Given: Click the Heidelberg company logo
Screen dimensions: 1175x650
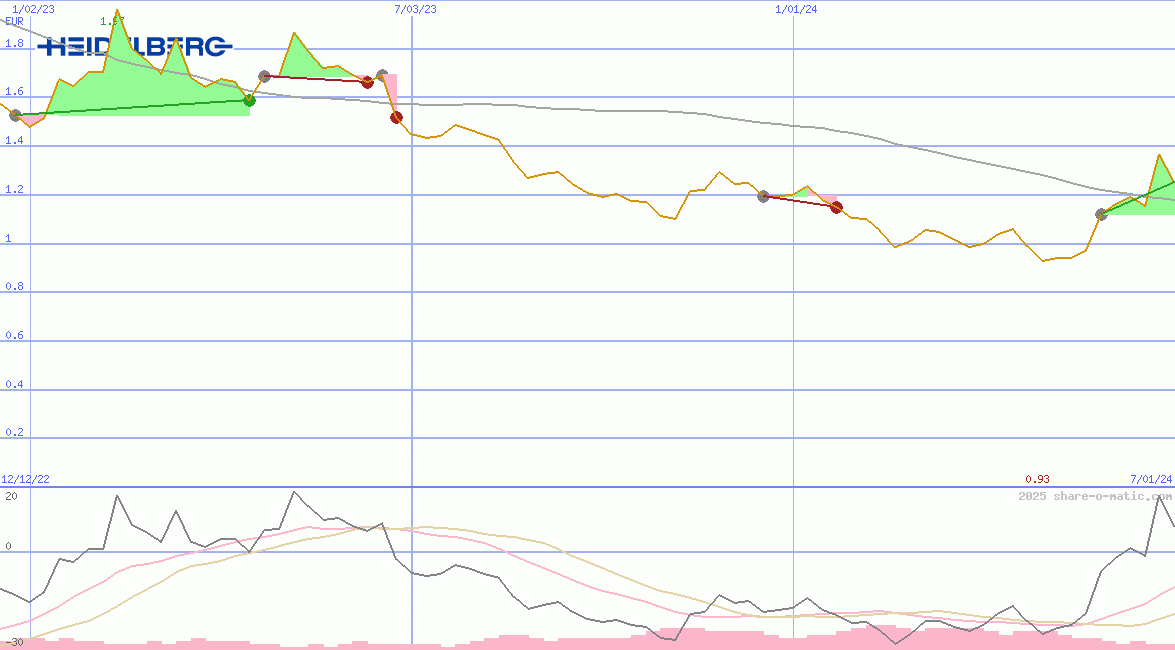Looking at the screenshot, I should (x=135, y=46).
